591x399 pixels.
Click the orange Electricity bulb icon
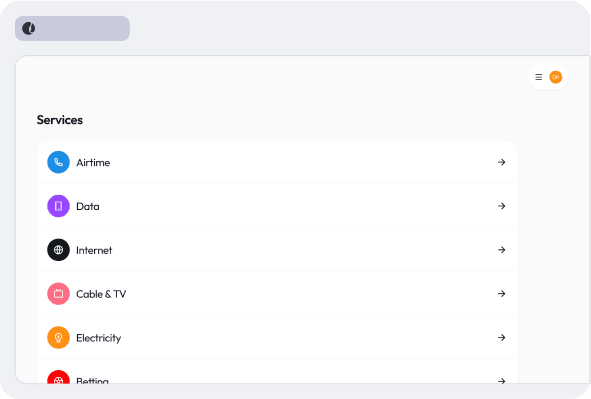pos(58,338)
